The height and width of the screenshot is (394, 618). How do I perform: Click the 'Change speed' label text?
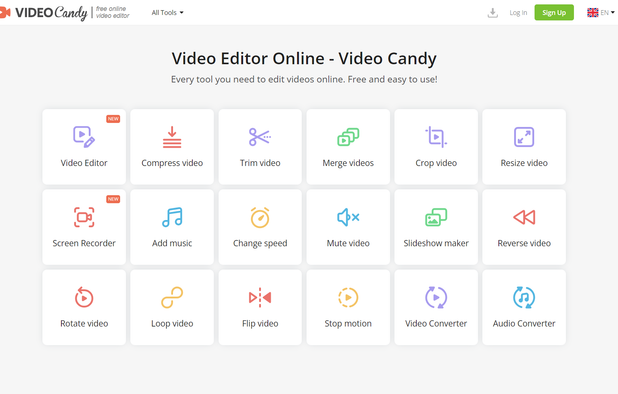tap(260, 243)
